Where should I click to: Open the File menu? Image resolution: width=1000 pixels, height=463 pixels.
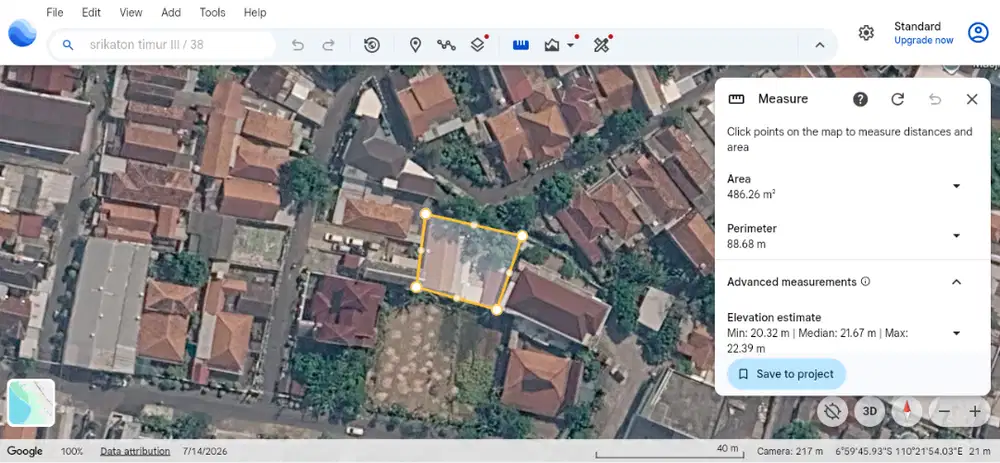55,13
